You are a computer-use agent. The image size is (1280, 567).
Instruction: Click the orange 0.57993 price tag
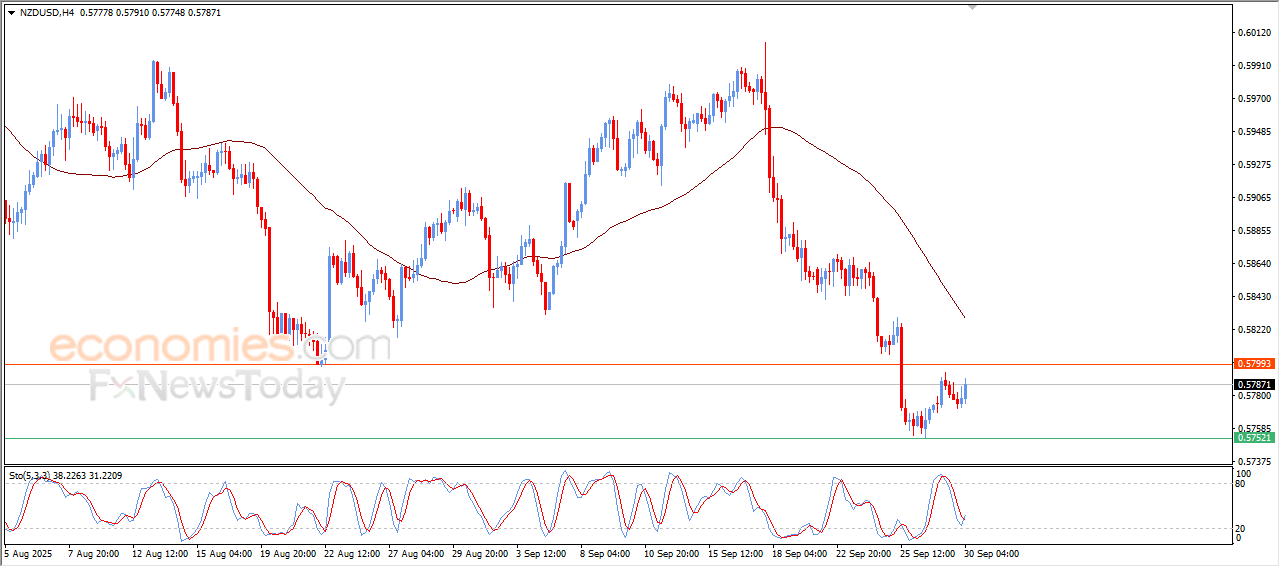click(1254, 364)
